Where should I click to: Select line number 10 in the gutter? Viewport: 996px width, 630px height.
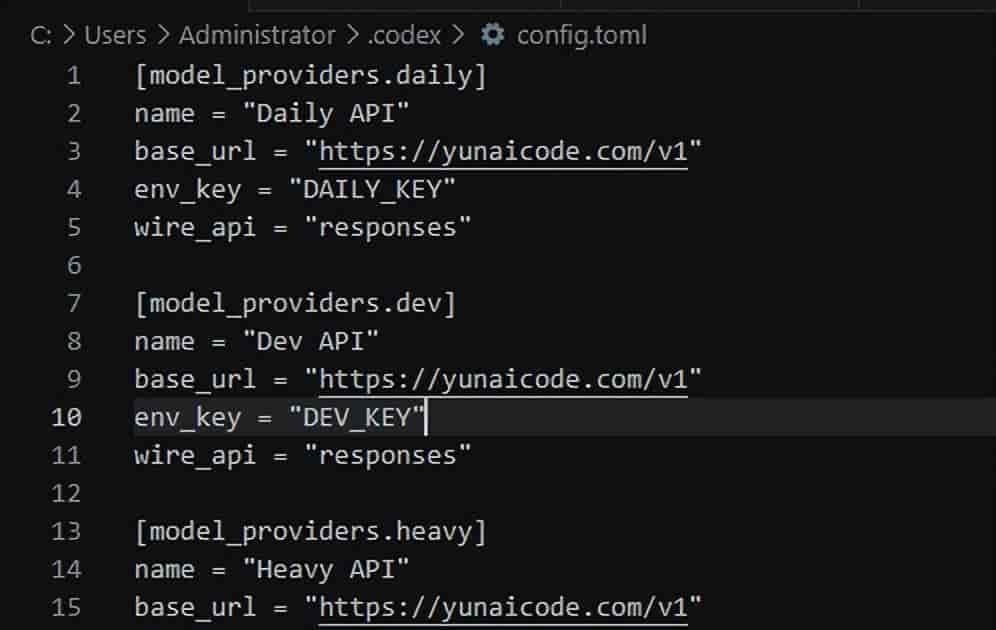point(66,418)
